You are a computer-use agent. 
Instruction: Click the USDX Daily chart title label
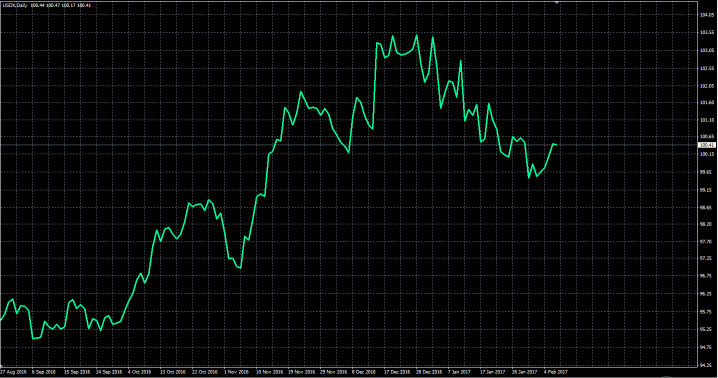click(x=15, y=5)
